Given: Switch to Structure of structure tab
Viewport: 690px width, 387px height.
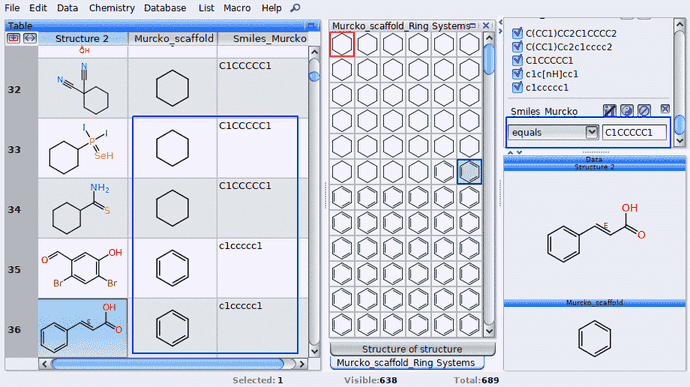Looking at the screenshot, I should tap(412, 349).
